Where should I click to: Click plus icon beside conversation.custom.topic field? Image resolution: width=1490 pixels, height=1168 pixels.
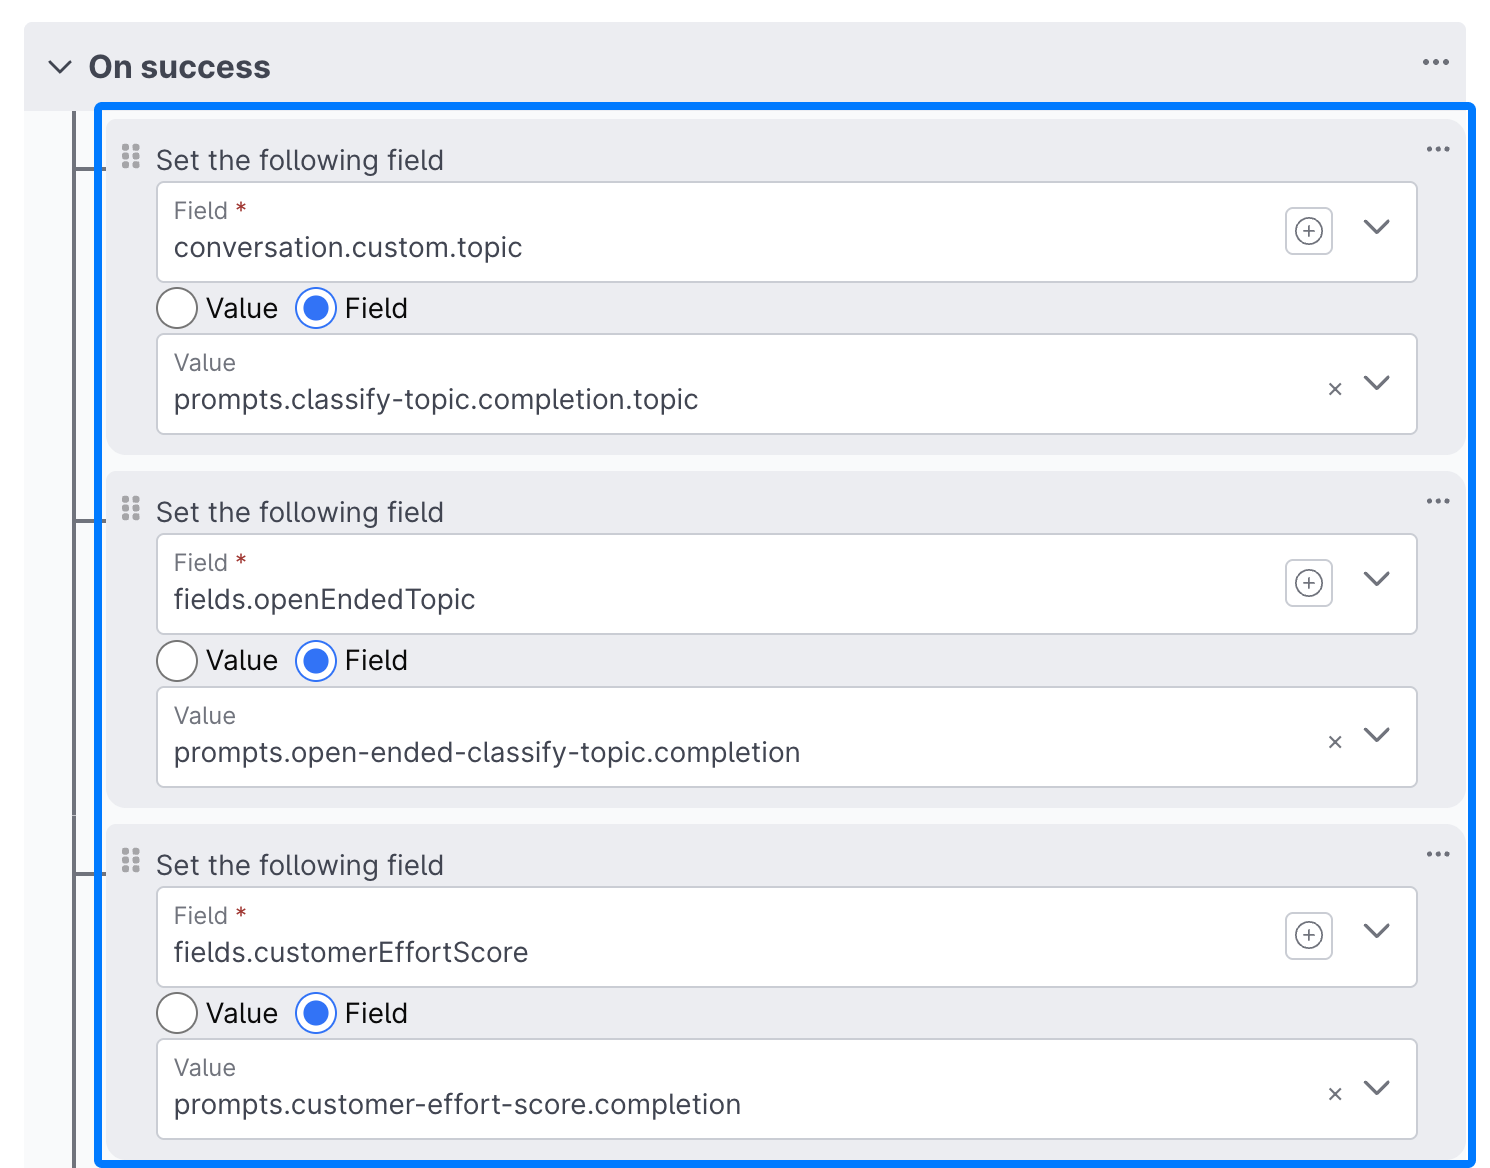point(1308,231)
